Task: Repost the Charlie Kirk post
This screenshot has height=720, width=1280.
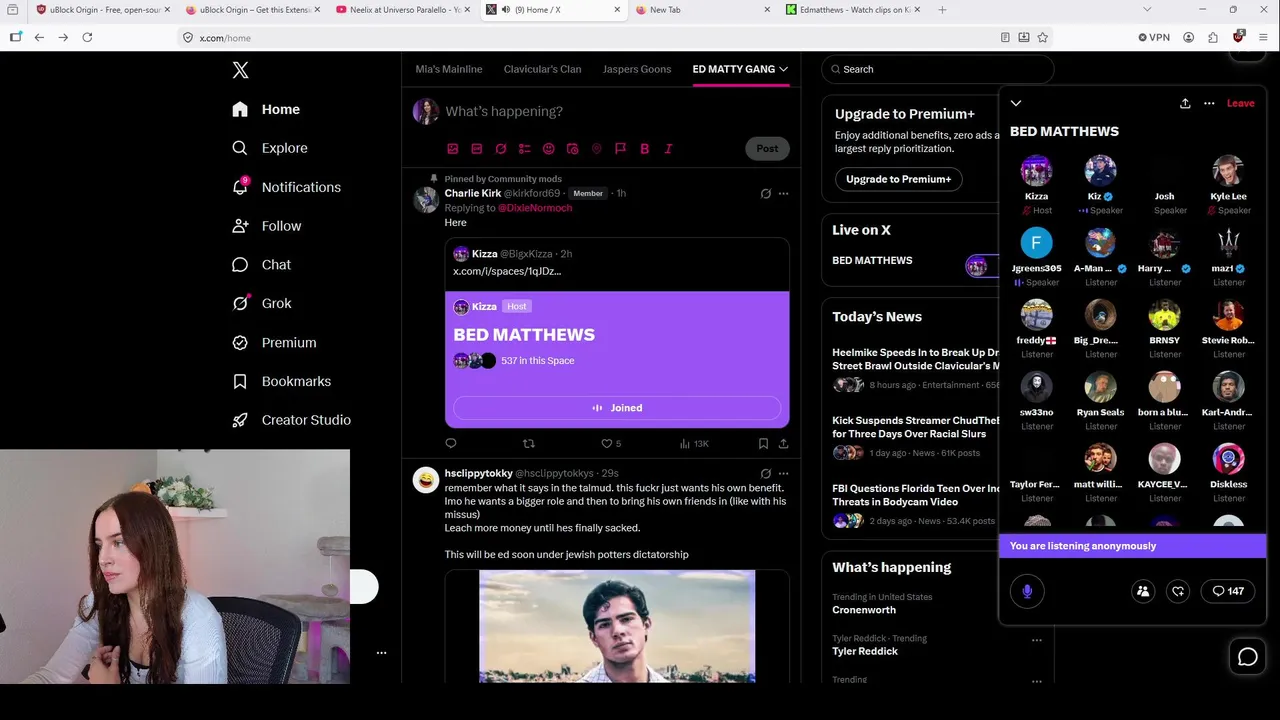Action: 529,443
